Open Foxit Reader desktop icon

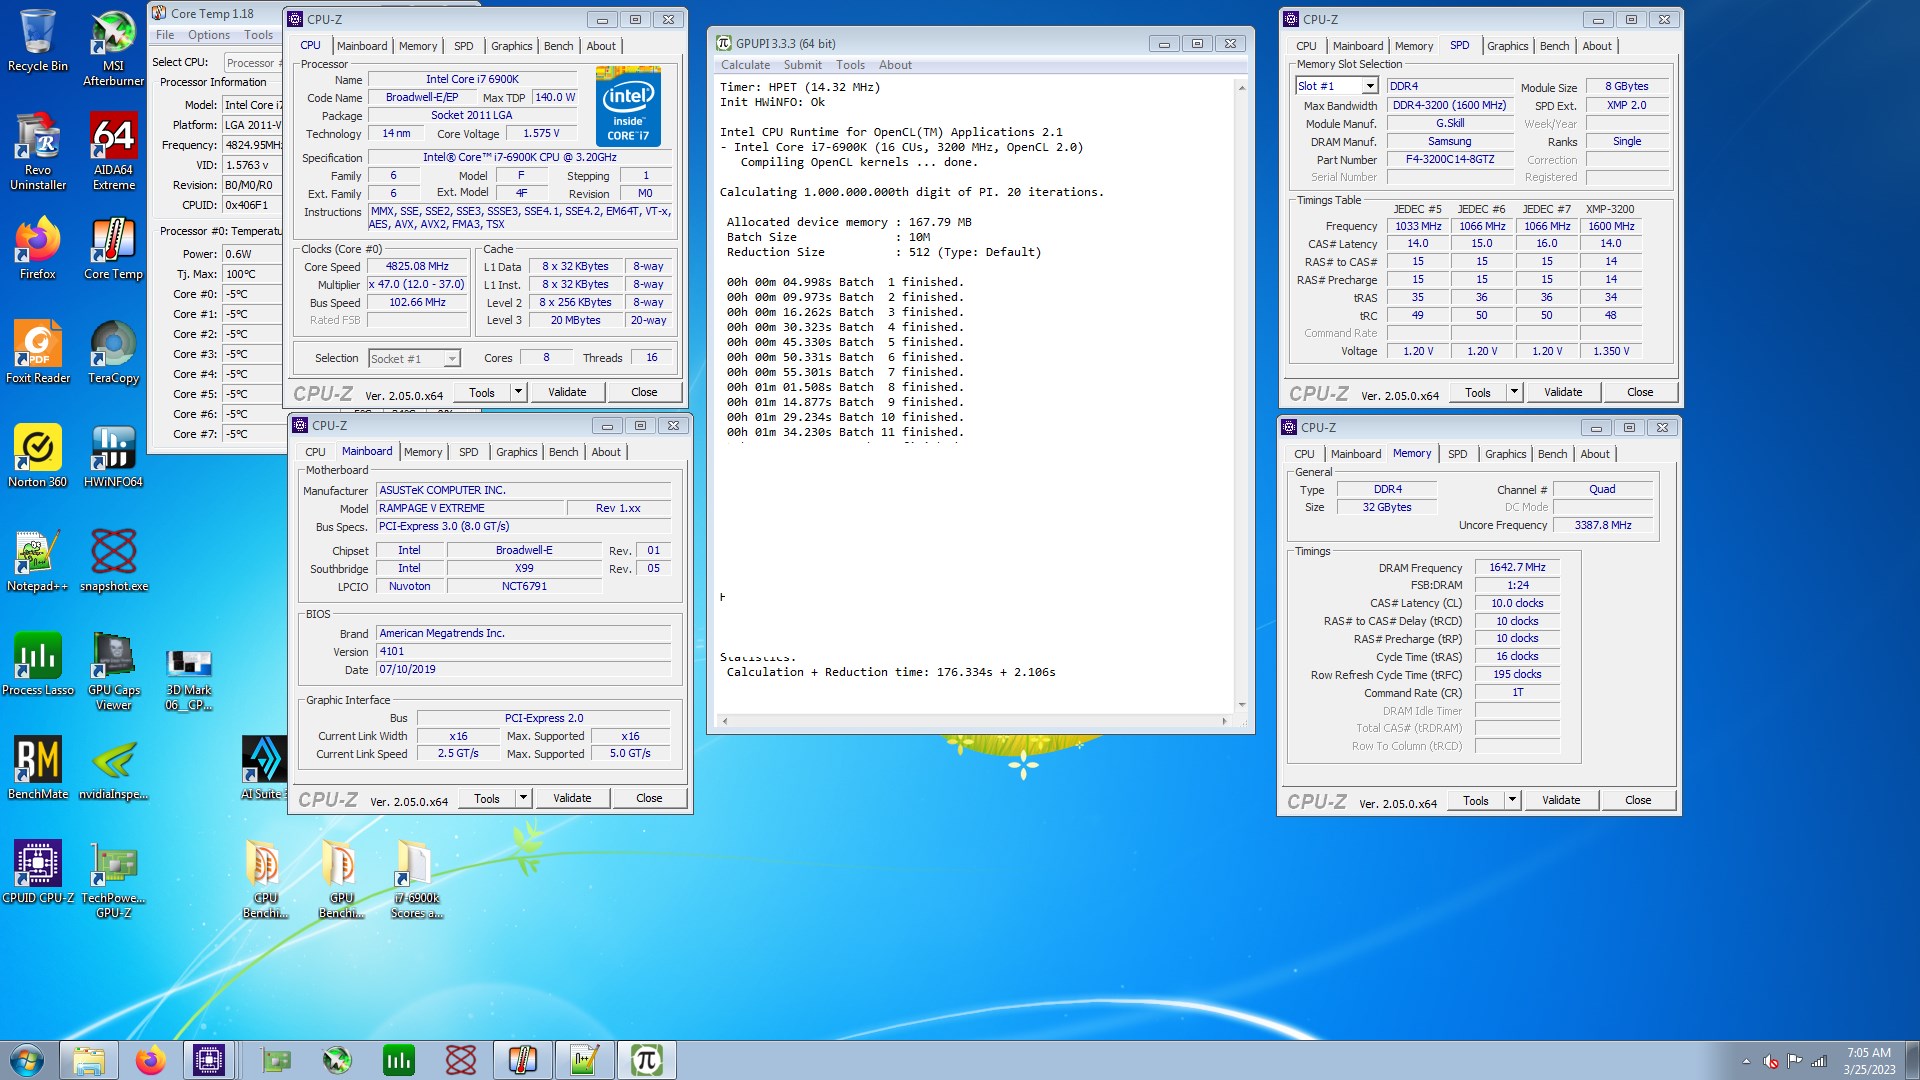coord(37,352)
